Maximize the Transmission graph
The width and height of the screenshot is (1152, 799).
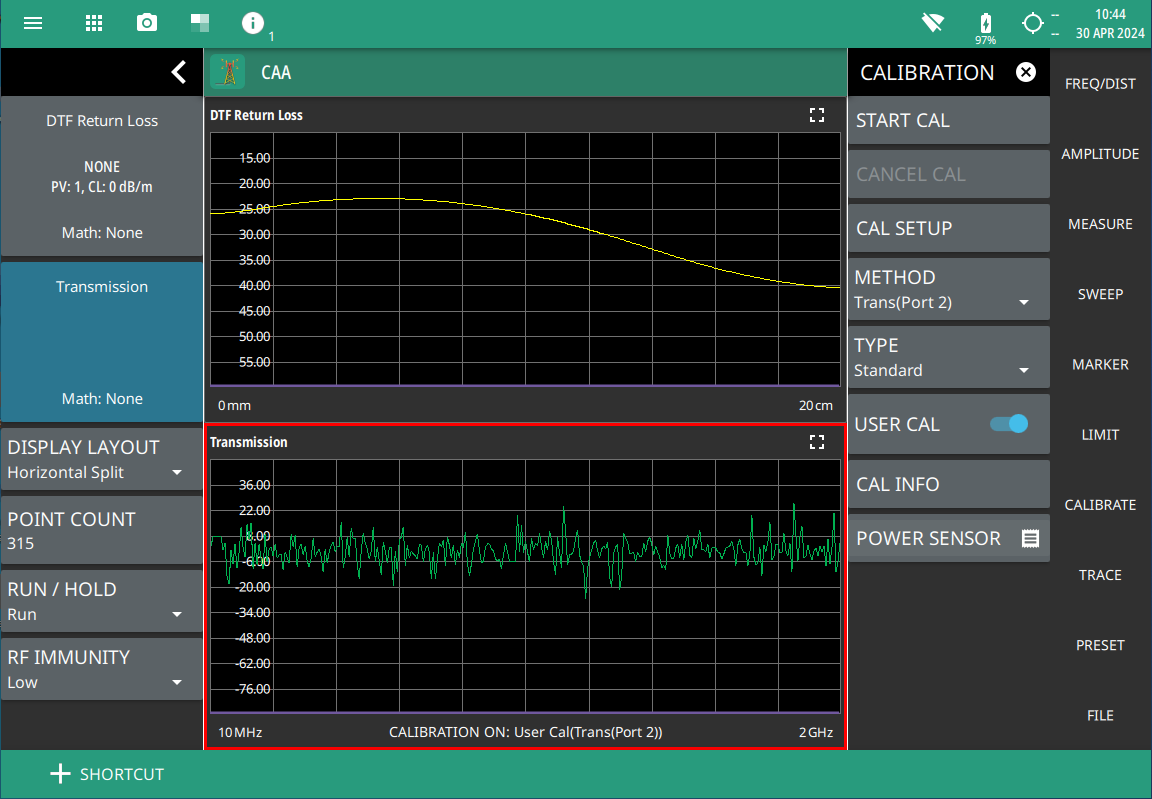tap(817, 442)
